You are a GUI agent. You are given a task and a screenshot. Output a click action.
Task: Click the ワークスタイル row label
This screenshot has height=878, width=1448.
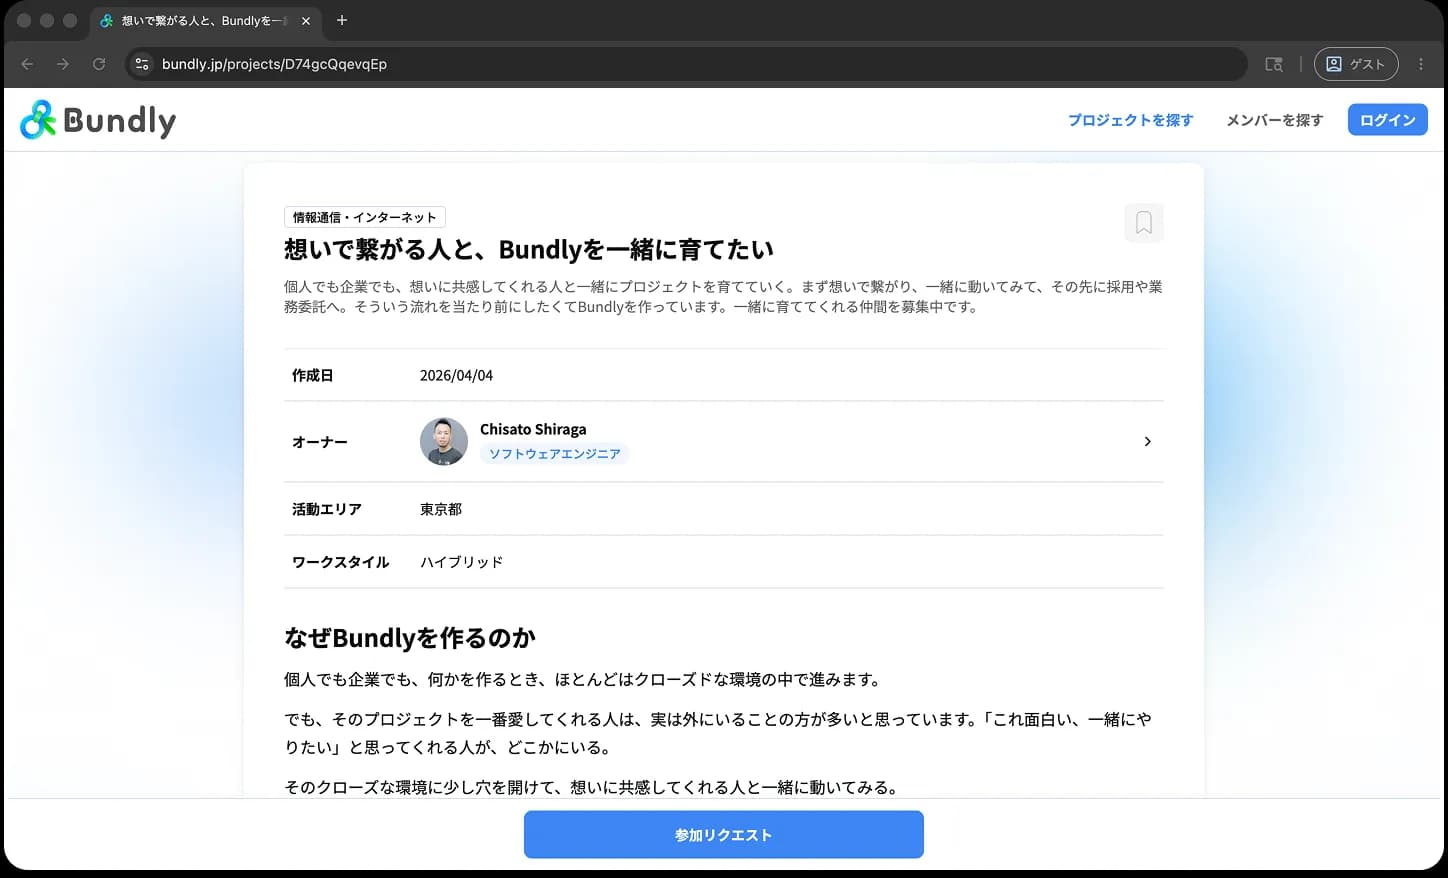tap(341, 562)
